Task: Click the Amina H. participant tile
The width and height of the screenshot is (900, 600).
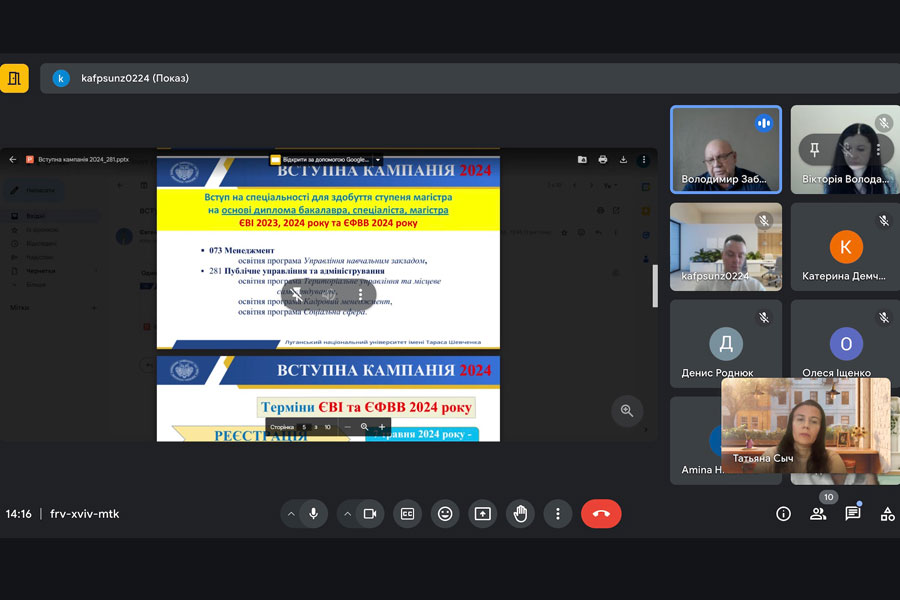Action: pyautogui.click(x=696, y=441)
